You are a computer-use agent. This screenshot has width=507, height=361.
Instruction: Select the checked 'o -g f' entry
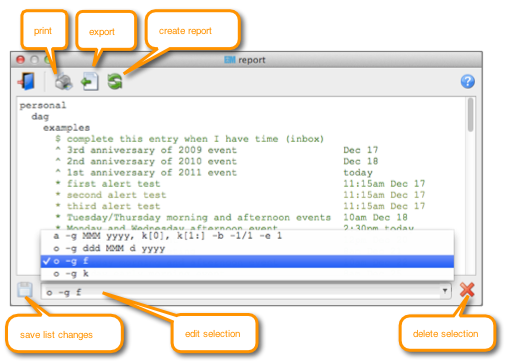tap(247, 261)
